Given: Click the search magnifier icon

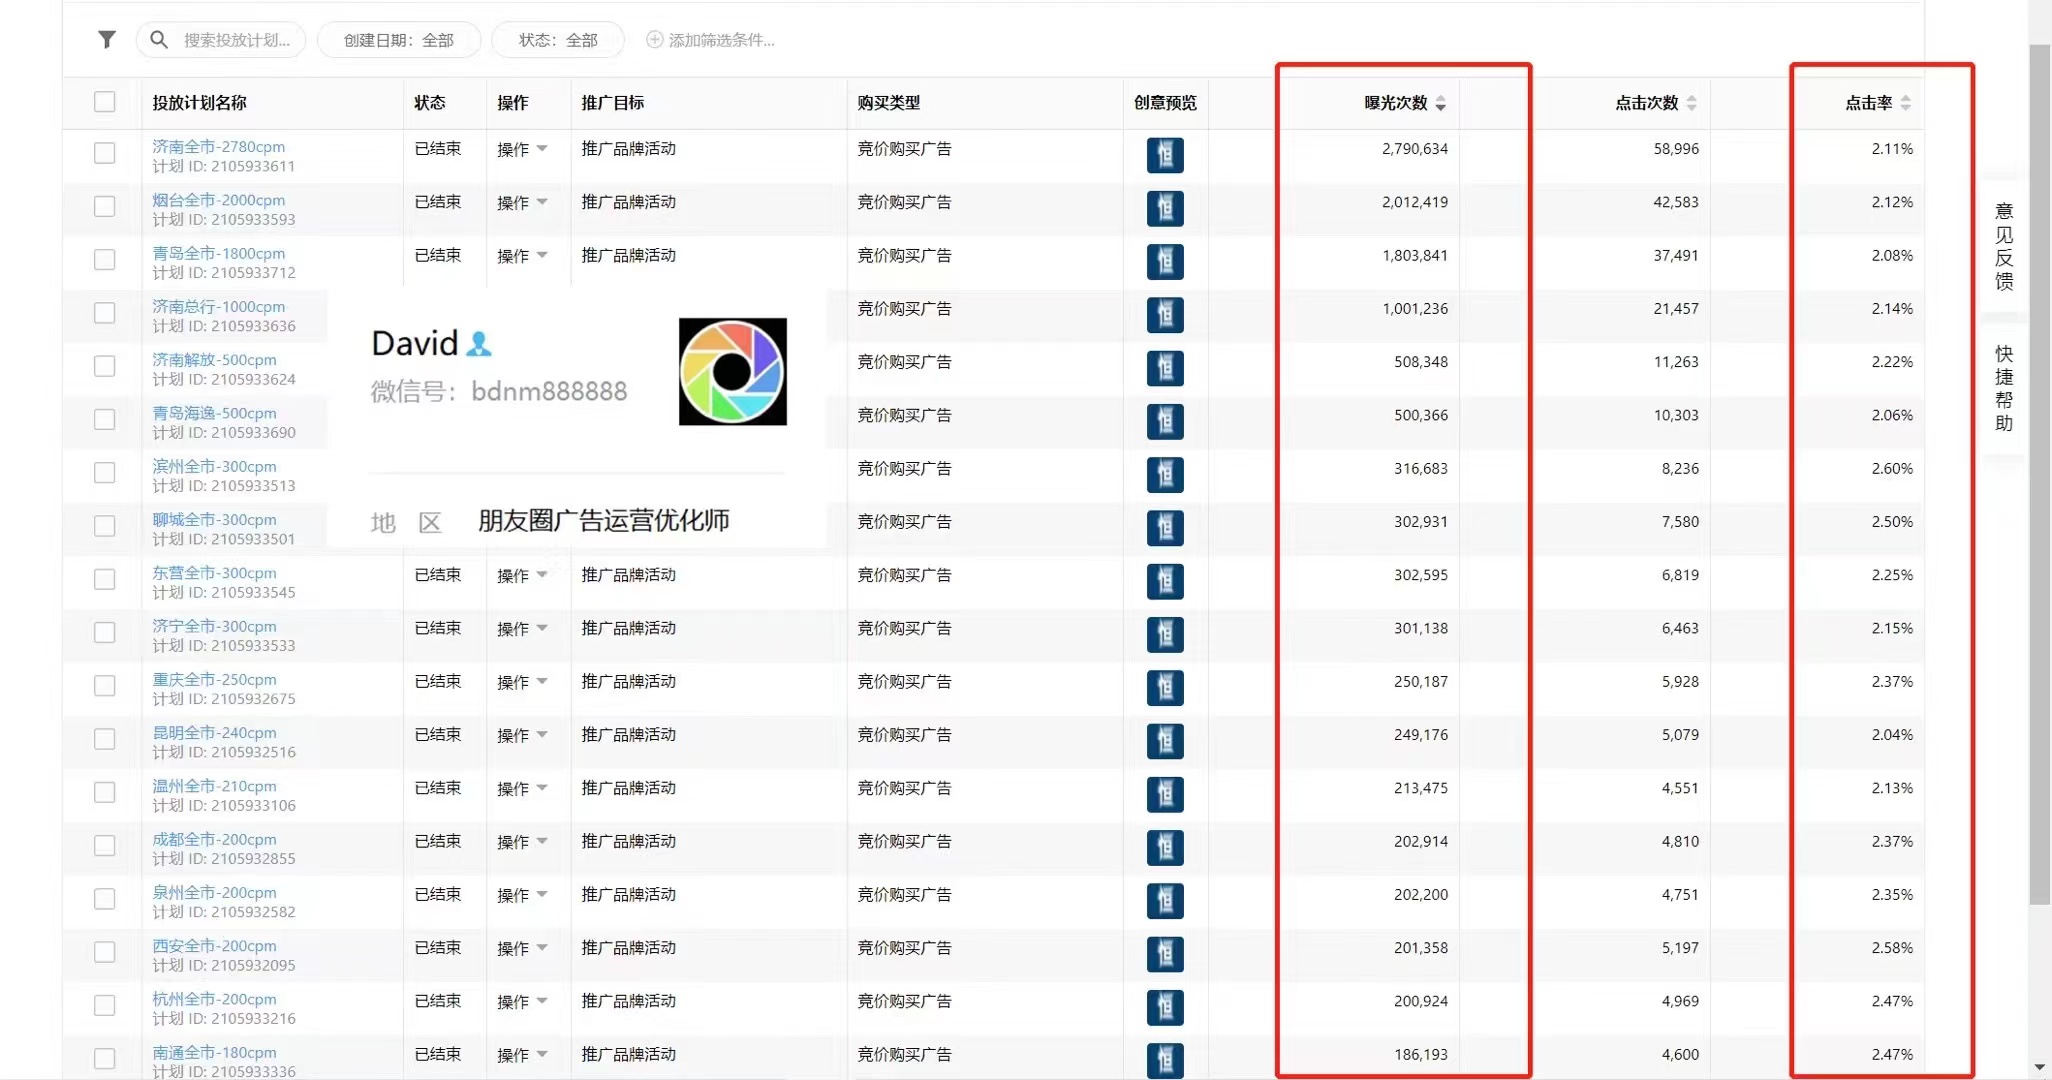Looking at the screenshot, I should point(159,40).
